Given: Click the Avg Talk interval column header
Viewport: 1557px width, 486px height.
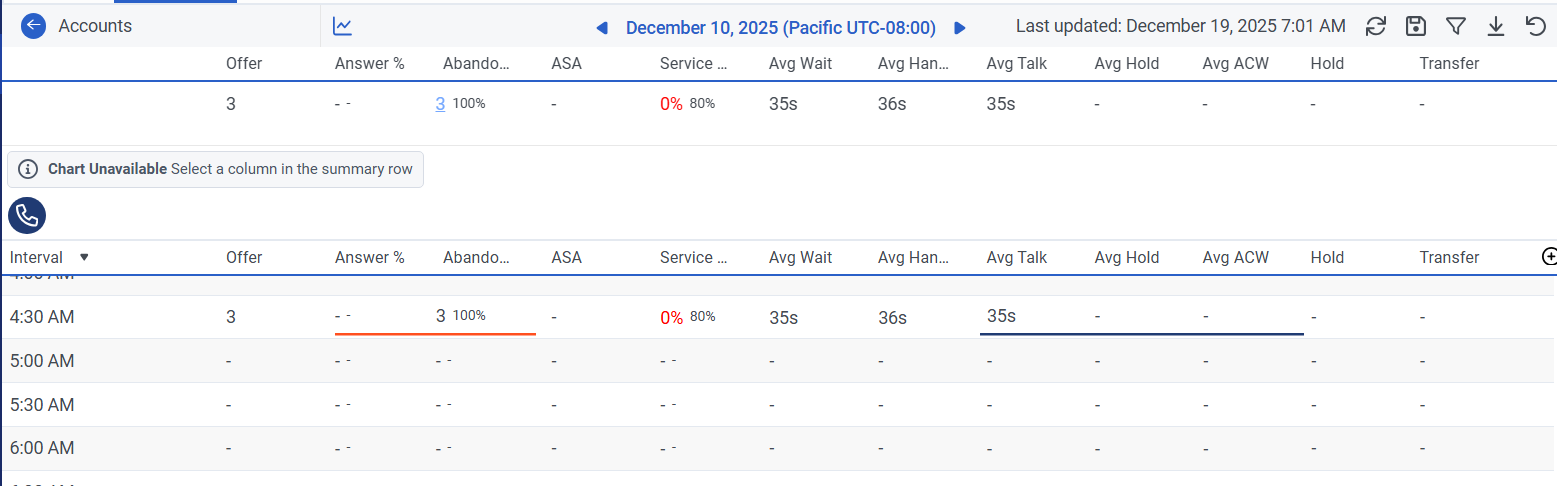Looking at the screenshot, I should [x=1016, y=257].
